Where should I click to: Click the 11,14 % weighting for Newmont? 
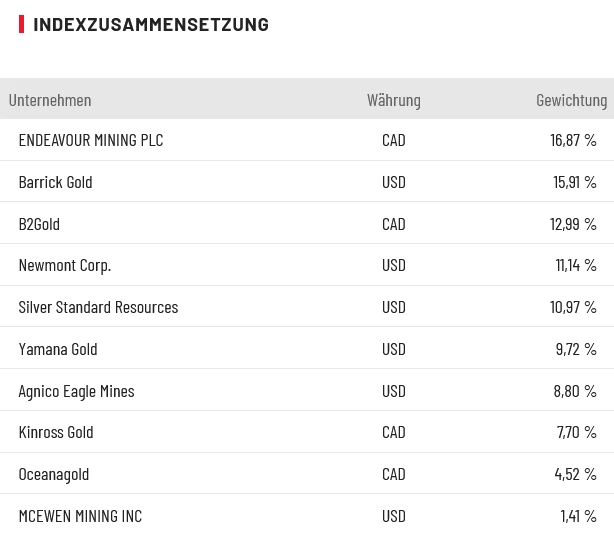tap(575, 265)
